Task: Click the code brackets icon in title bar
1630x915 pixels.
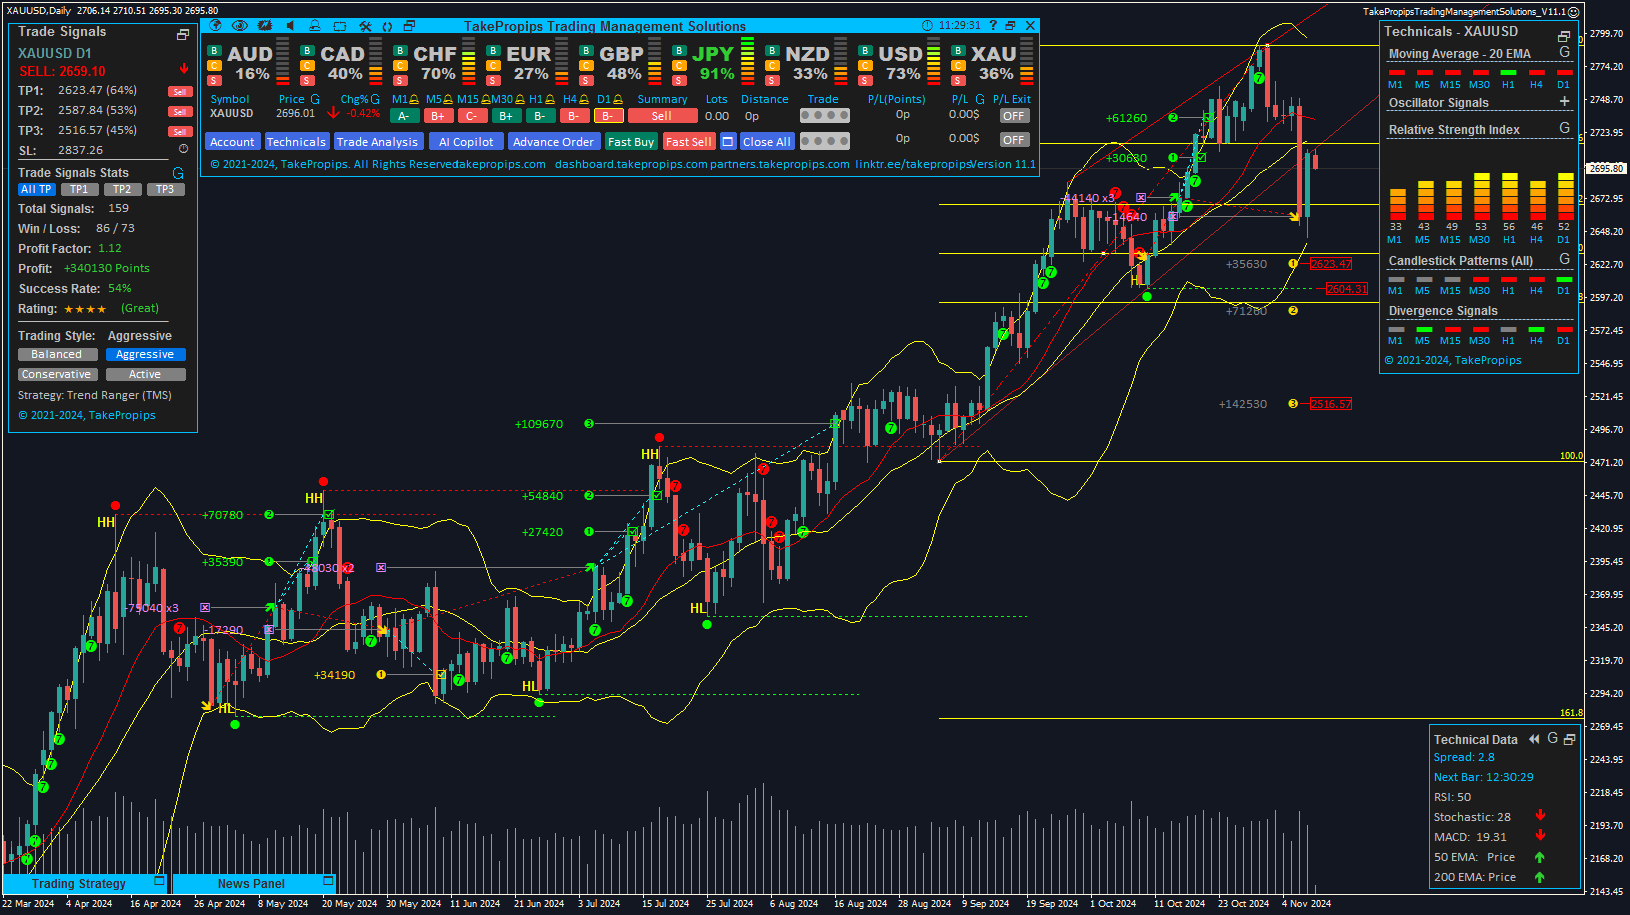Action: pyautogui.click(x=387, y=26)
